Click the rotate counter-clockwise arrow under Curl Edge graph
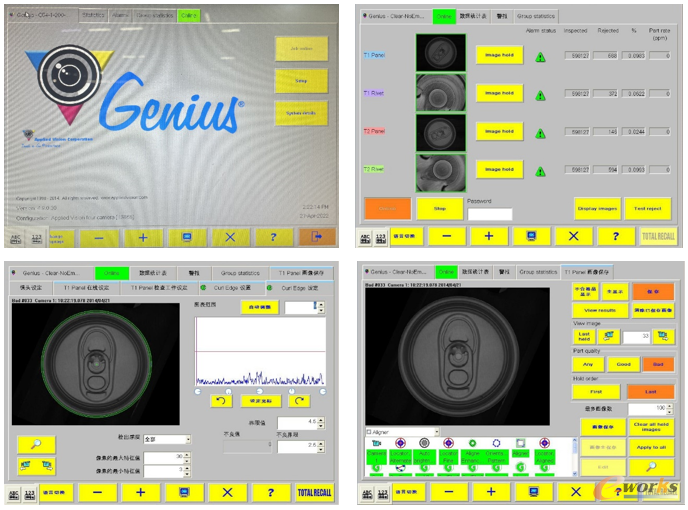The width and height of the screenshot is (688, 510). point(221,401)
